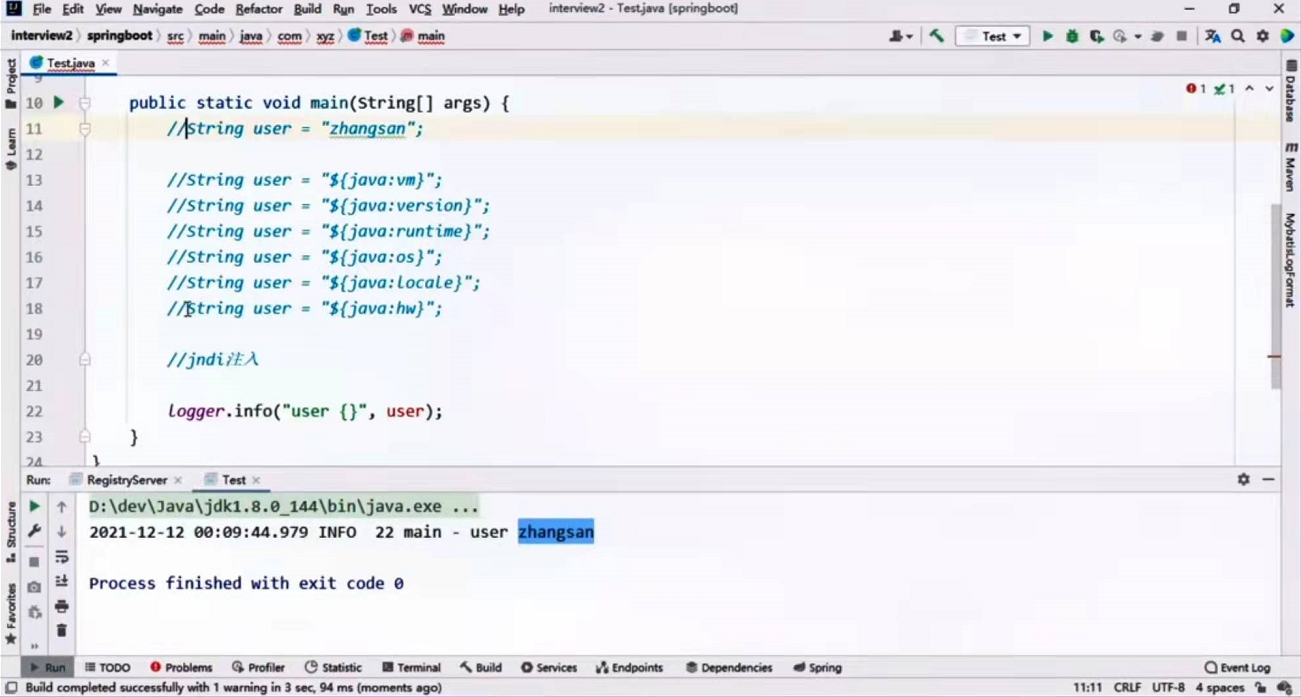Click the fold end marker at line 23
Screen dimensions: 1301x697
coord(85,437)
